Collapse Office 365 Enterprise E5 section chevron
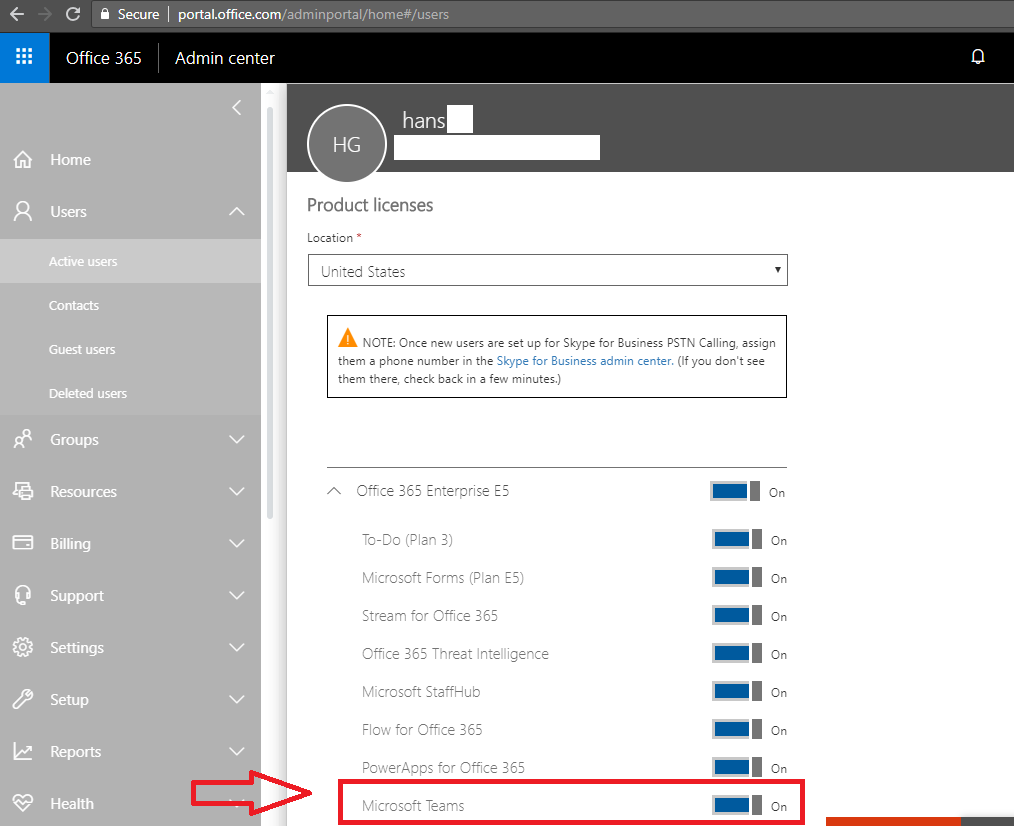Viewport: 1014px width, 826px height. pyautogui.click(x=334, y=491)
